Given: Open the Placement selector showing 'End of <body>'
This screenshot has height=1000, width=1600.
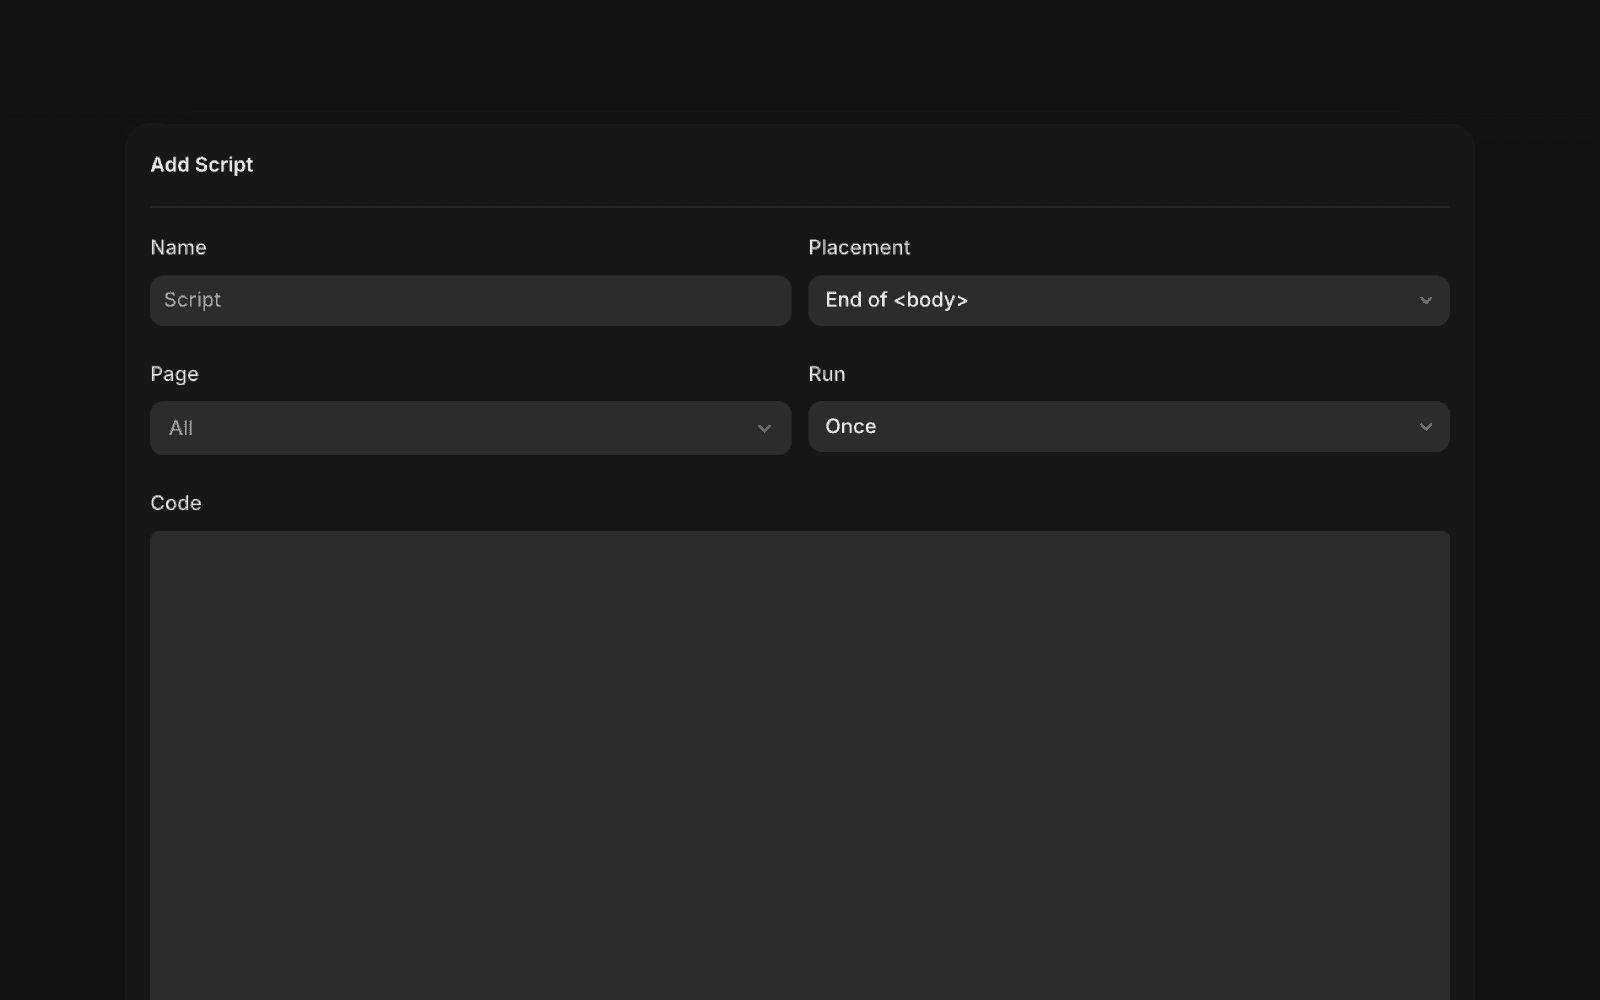Looking at the screenshot, I should (x=1128, y=300).
